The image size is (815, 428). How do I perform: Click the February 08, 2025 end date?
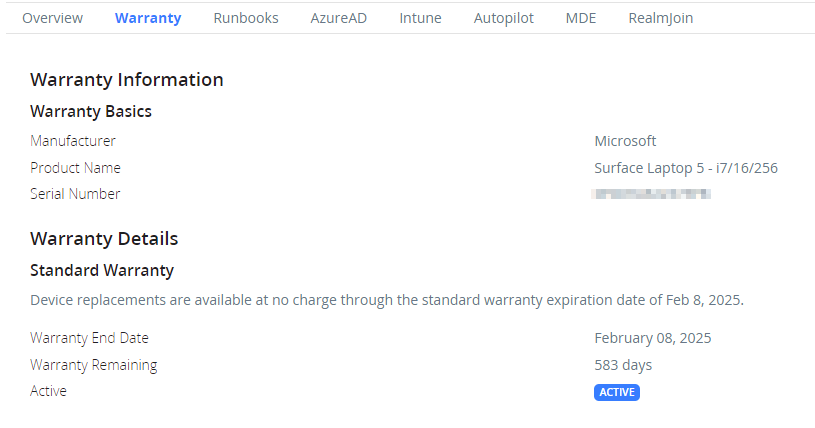pyautogui.click(x=652, y=338)
